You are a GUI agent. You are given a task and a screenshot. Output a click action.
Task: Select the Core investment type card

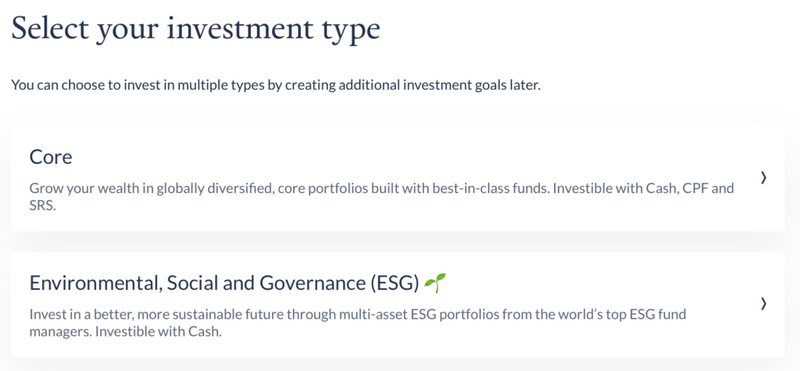(x=397, y=178)
